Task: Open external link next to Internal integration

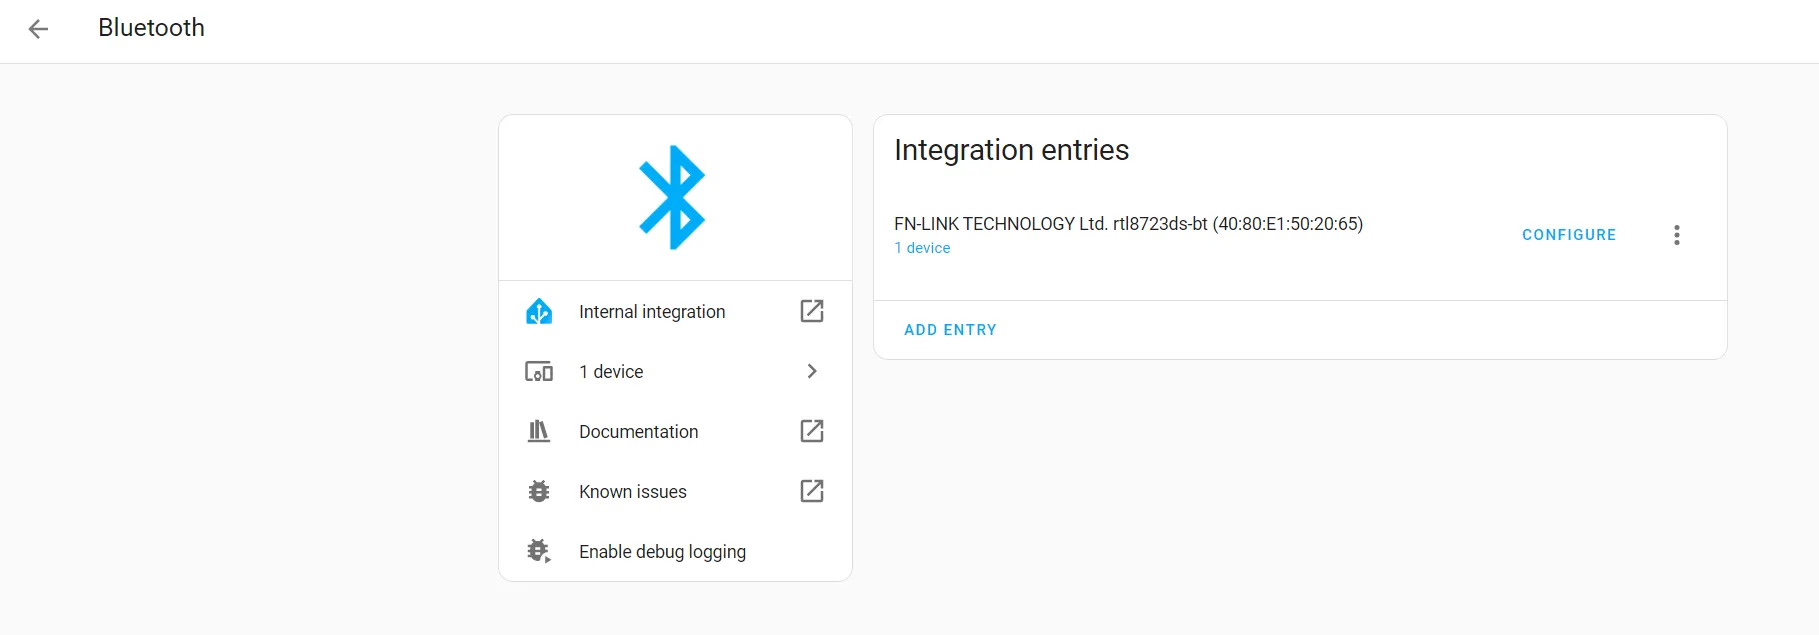Action: click(x=812, y=311)
